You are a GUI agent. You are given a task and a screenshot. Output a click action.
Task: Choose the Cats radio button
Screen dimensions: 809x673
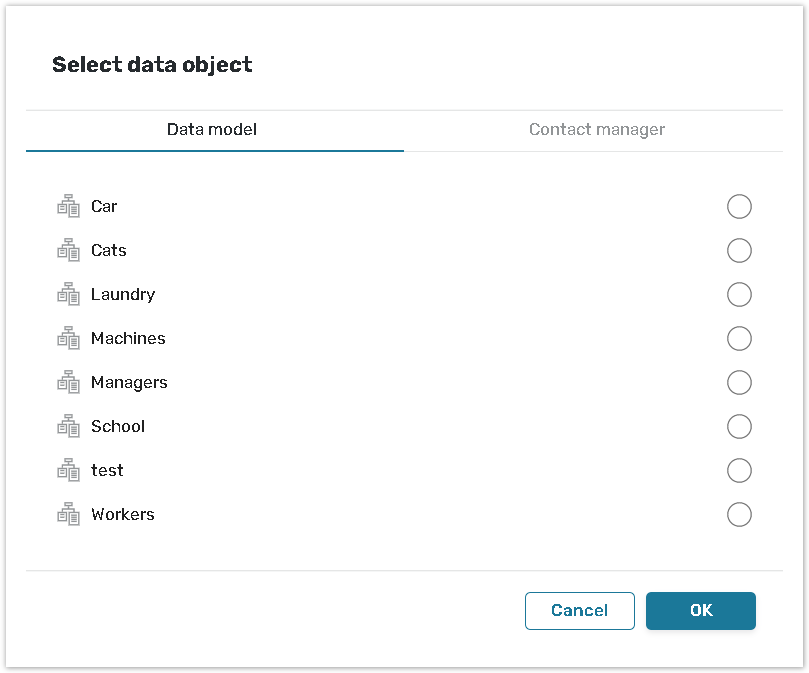click(x=739, y=251)
